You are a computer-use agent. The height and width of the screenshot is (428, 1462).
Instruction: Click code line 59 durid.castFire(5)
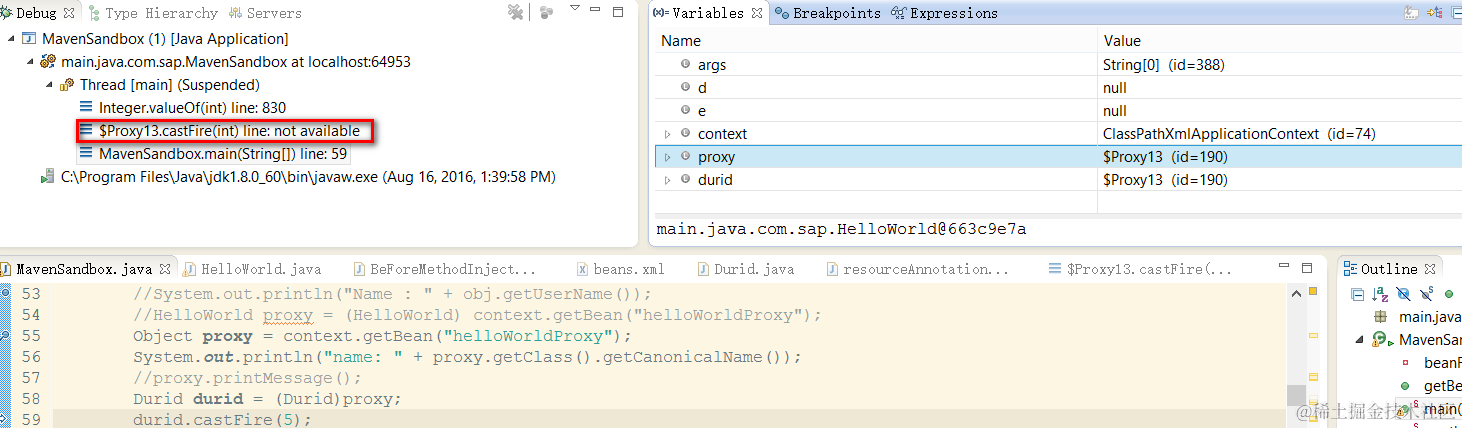coord(223,420)
